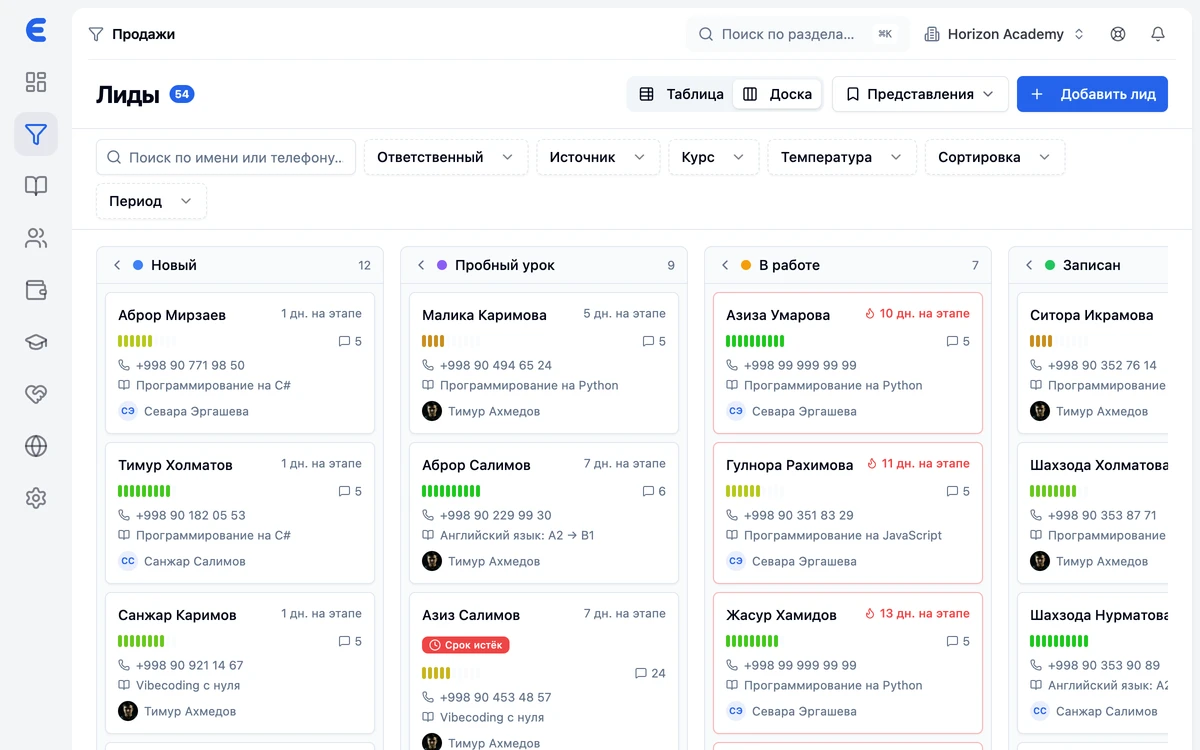1200x750 pixels.
Task: Open the graduation cap icon in sidebar
Action: pyautogui.click(x=36, y=342)
